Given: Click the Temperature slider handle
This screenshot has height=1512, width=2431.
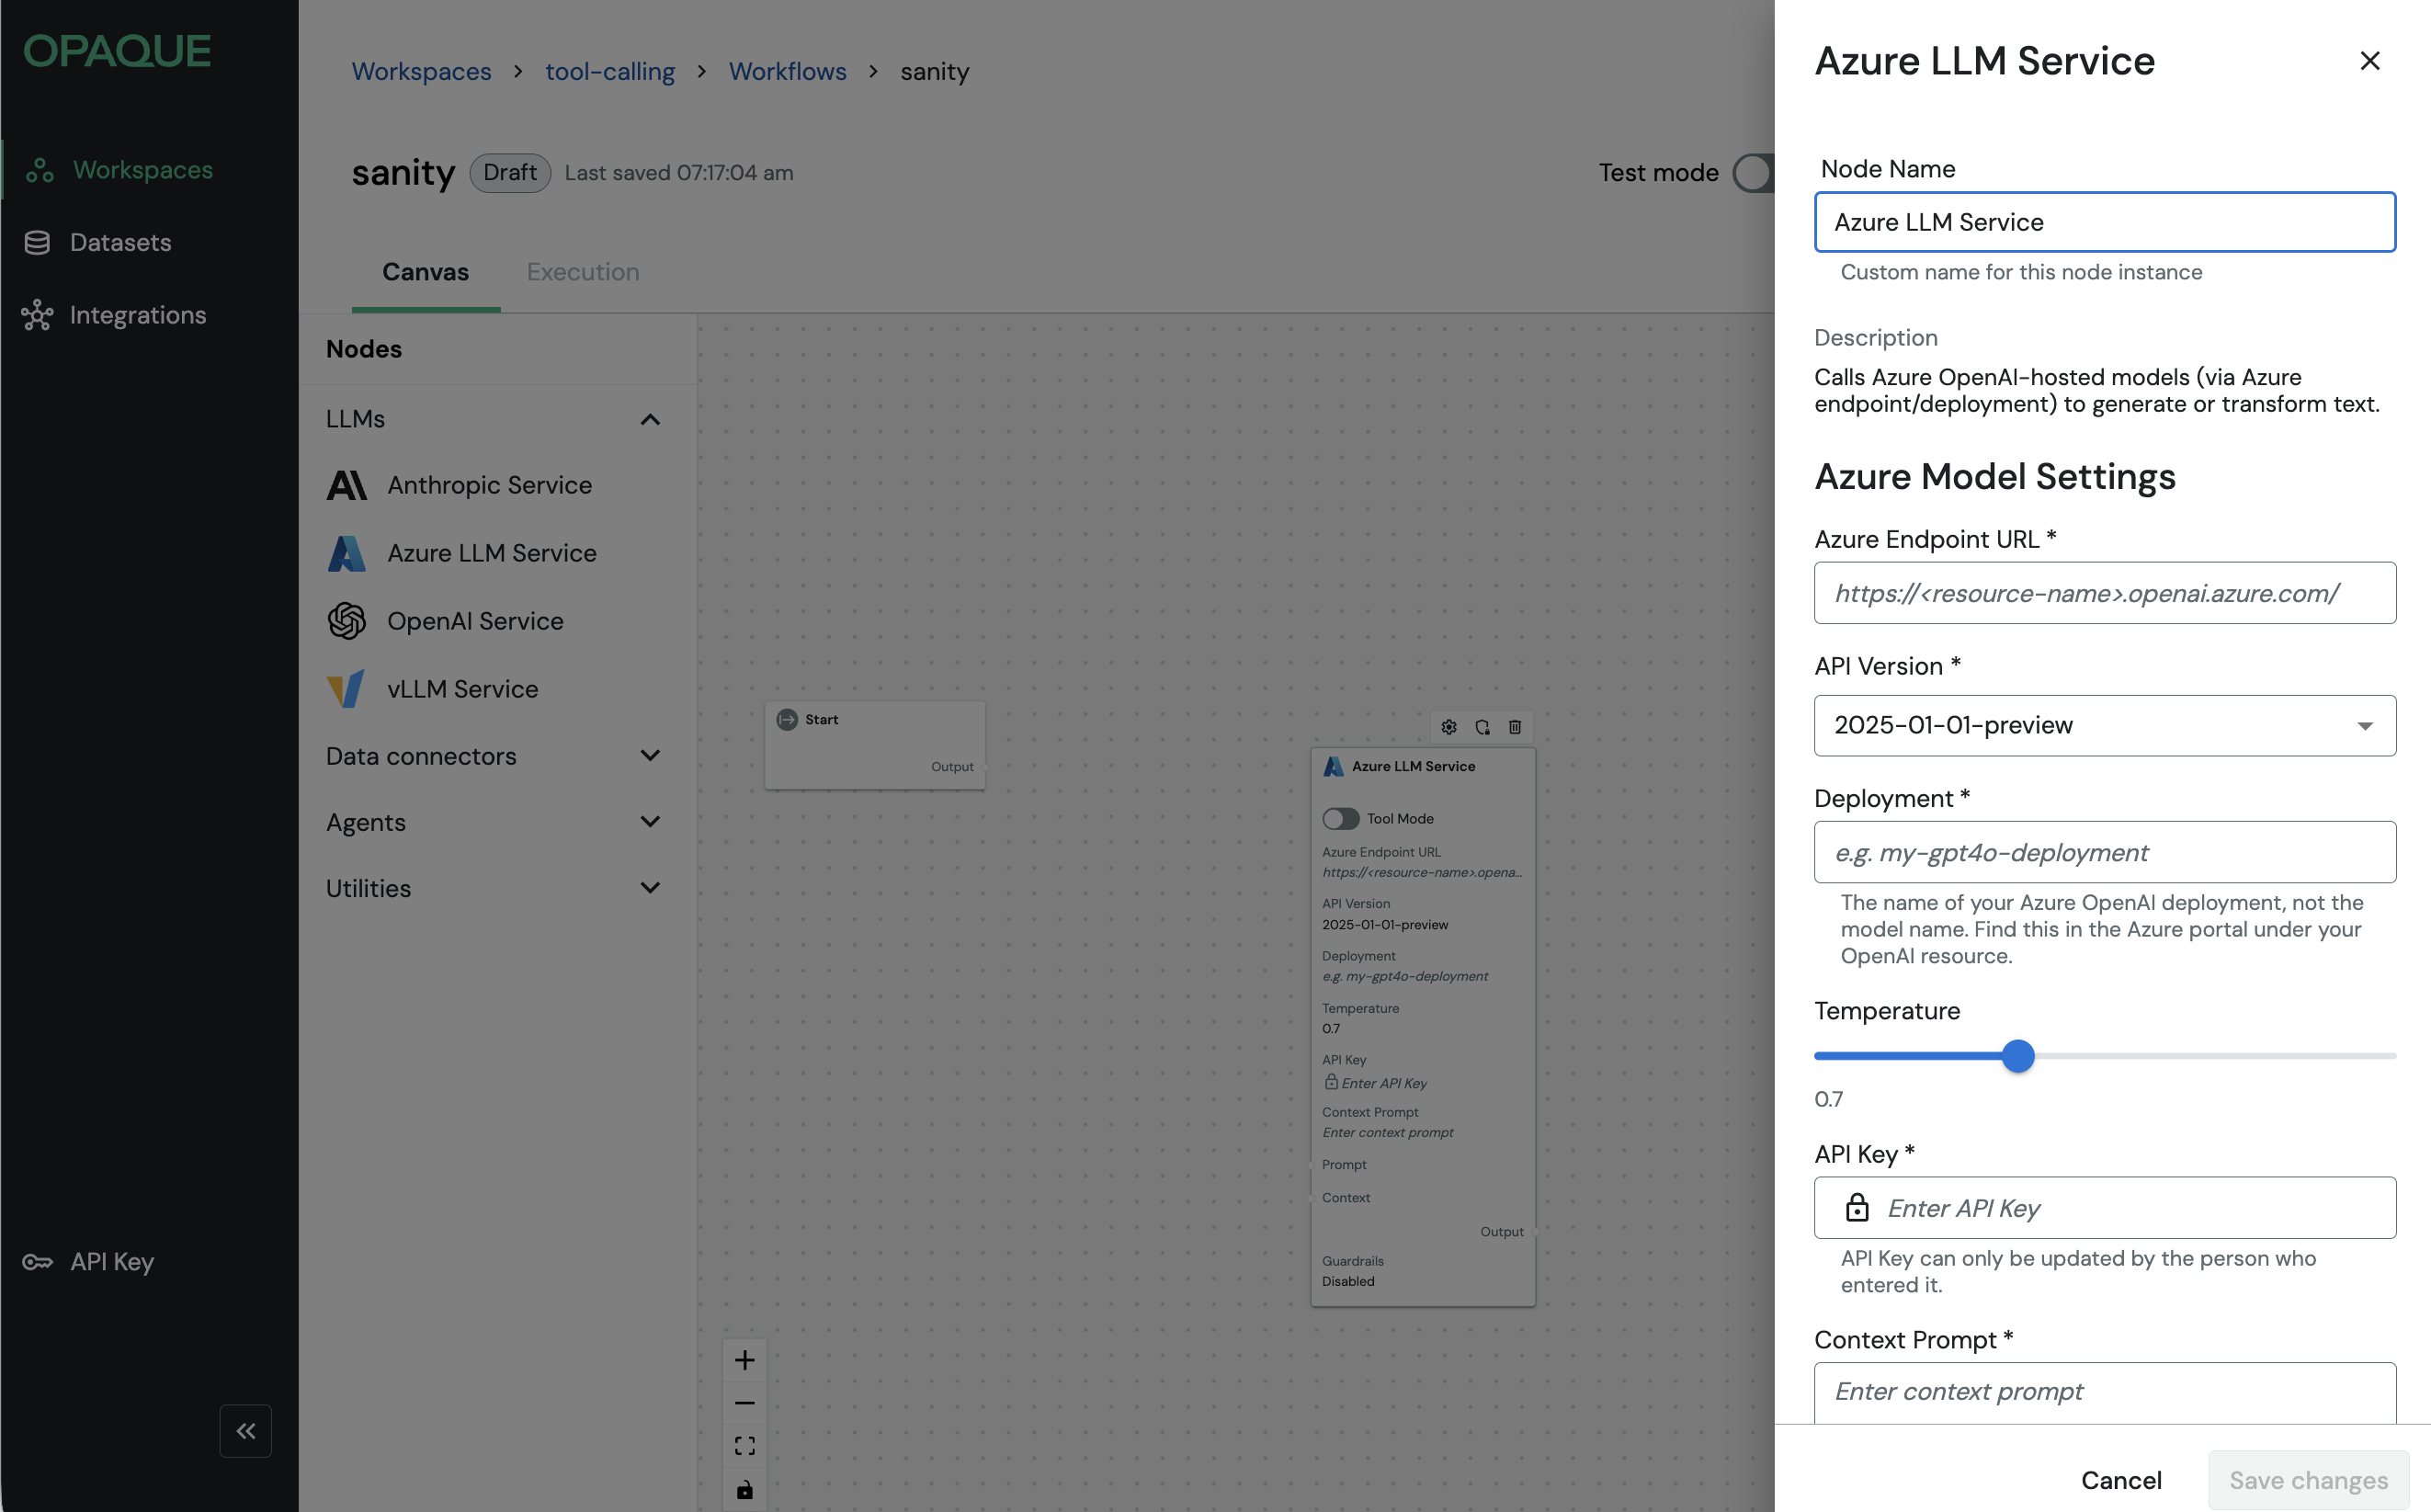Looking at the screenshot, I should [2018, 1056].
